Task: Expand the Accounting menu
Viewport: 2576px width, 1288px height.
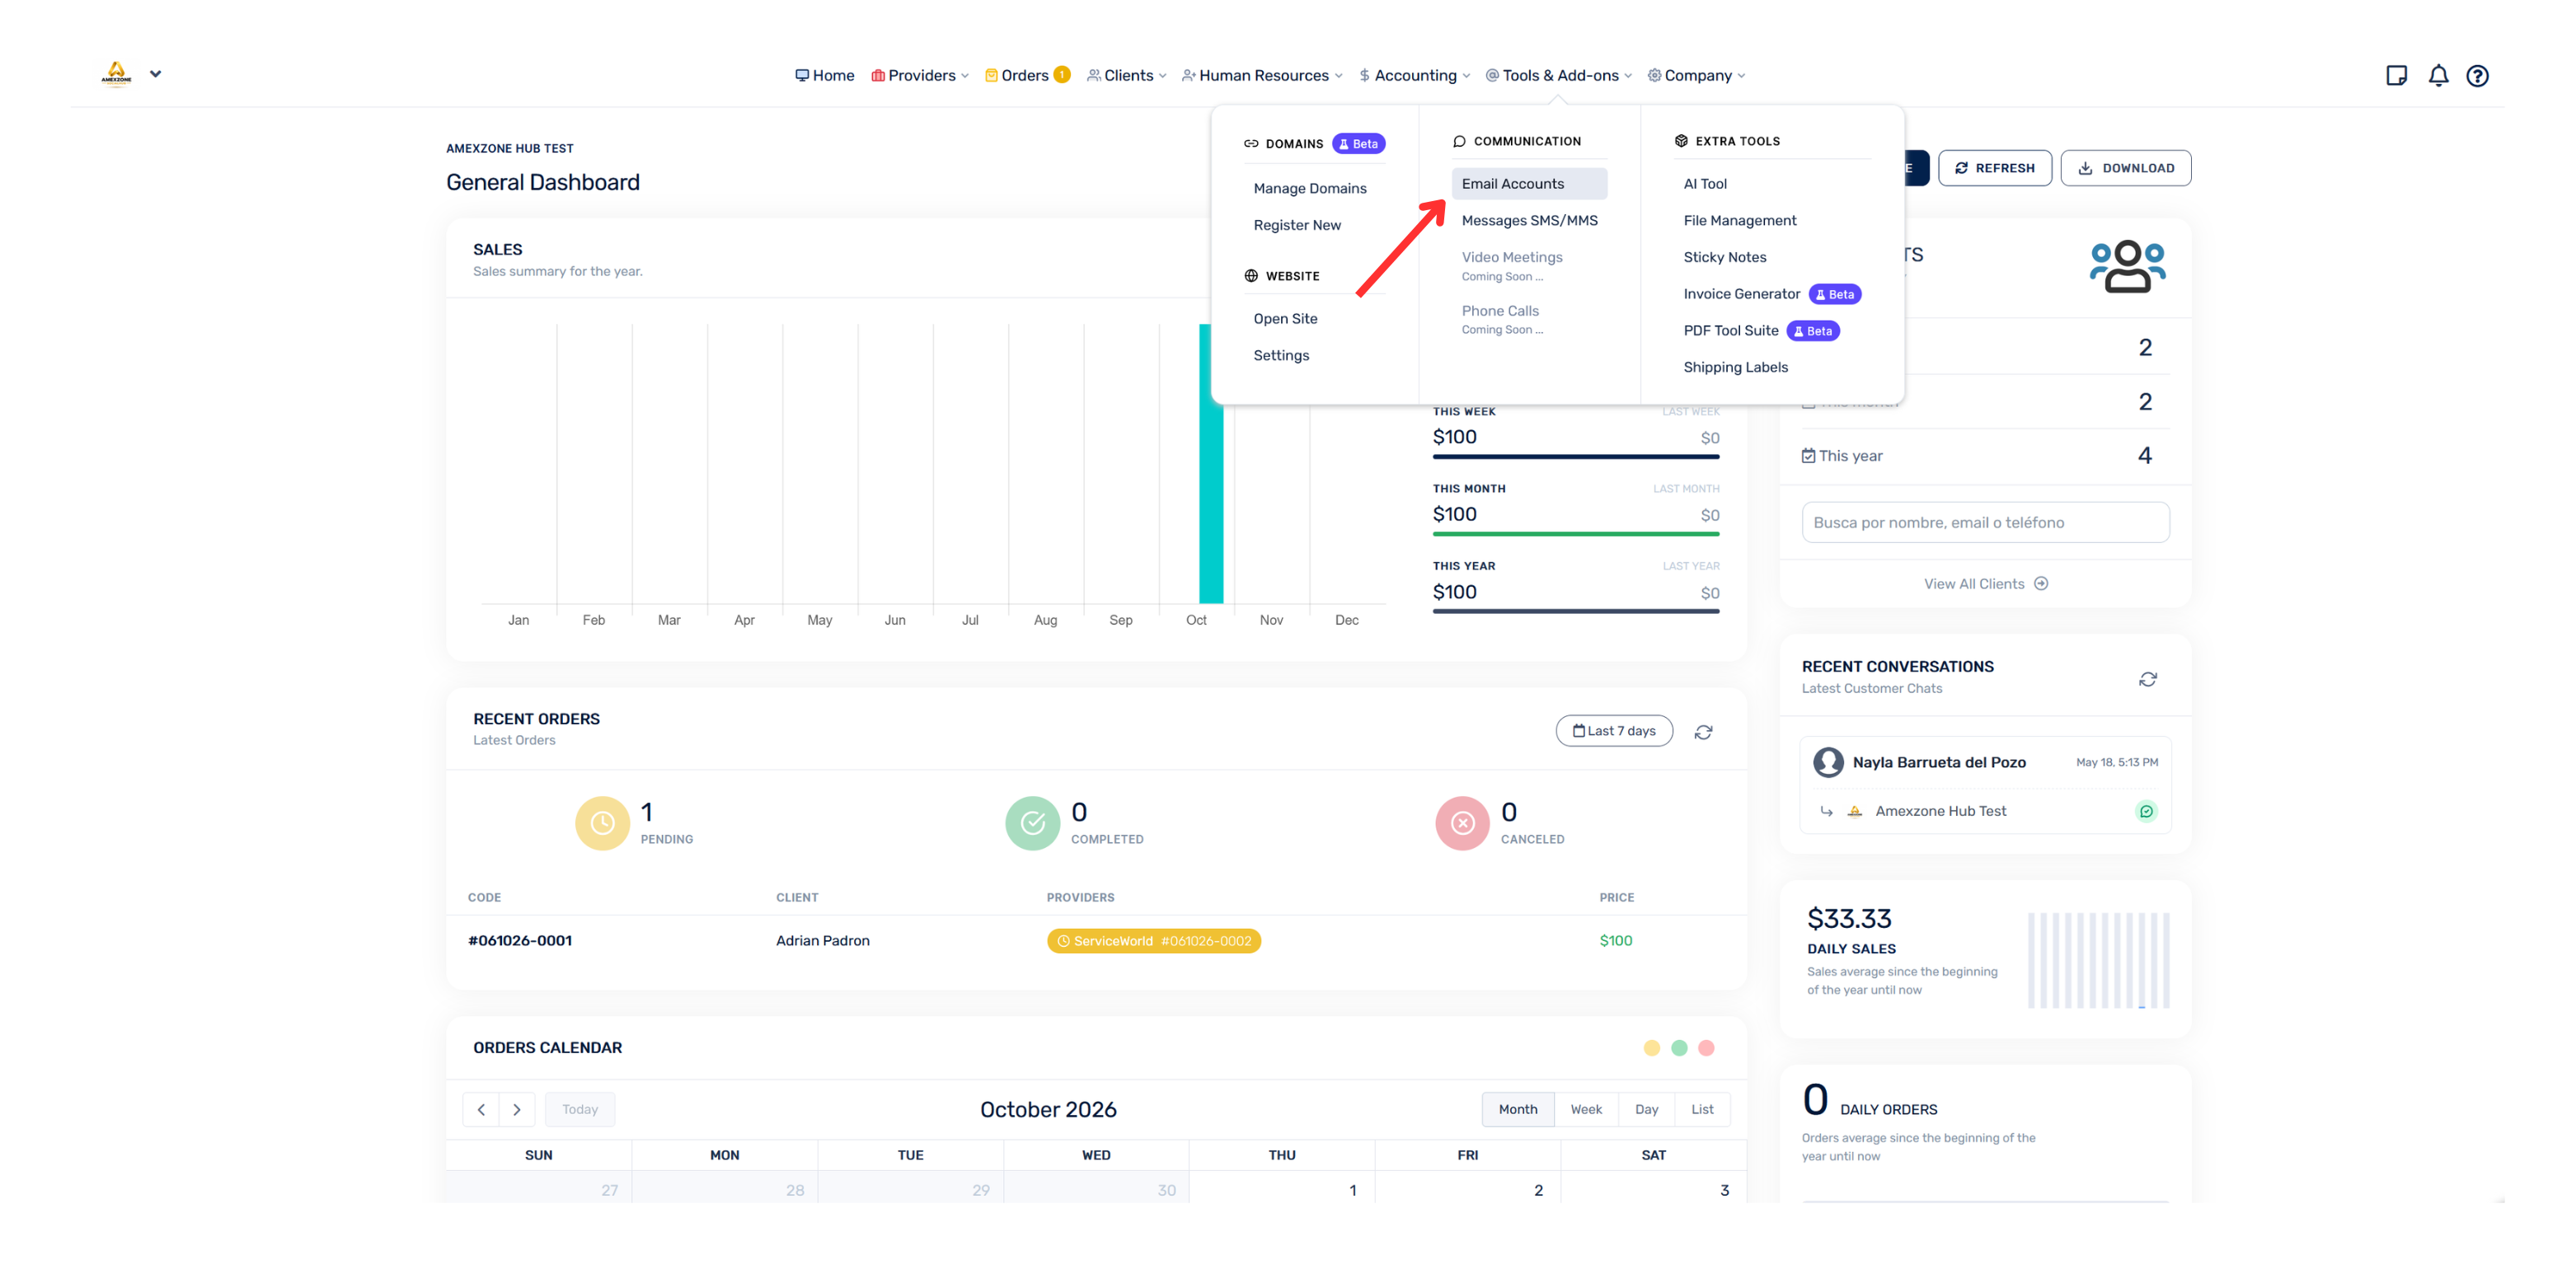Action: pyautogui.click(x=1414, y=75)
